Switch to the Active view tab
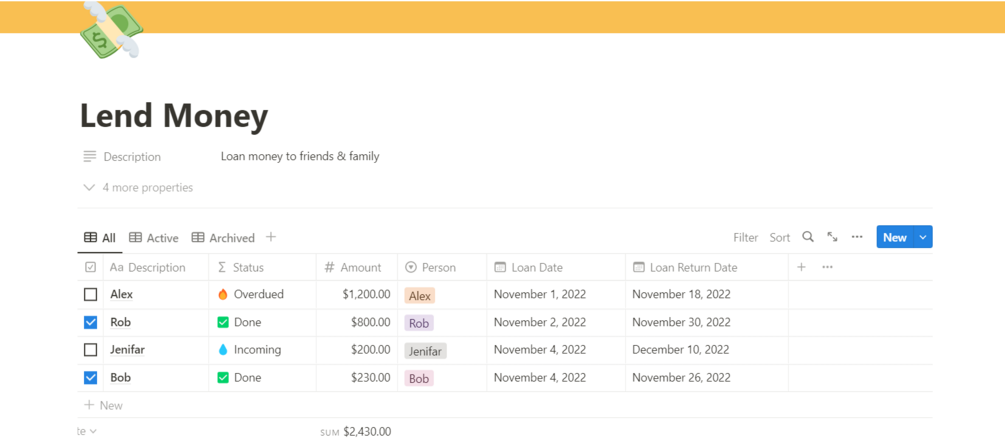Viewport: 1005px width, 446px height. tap(154, 238)
